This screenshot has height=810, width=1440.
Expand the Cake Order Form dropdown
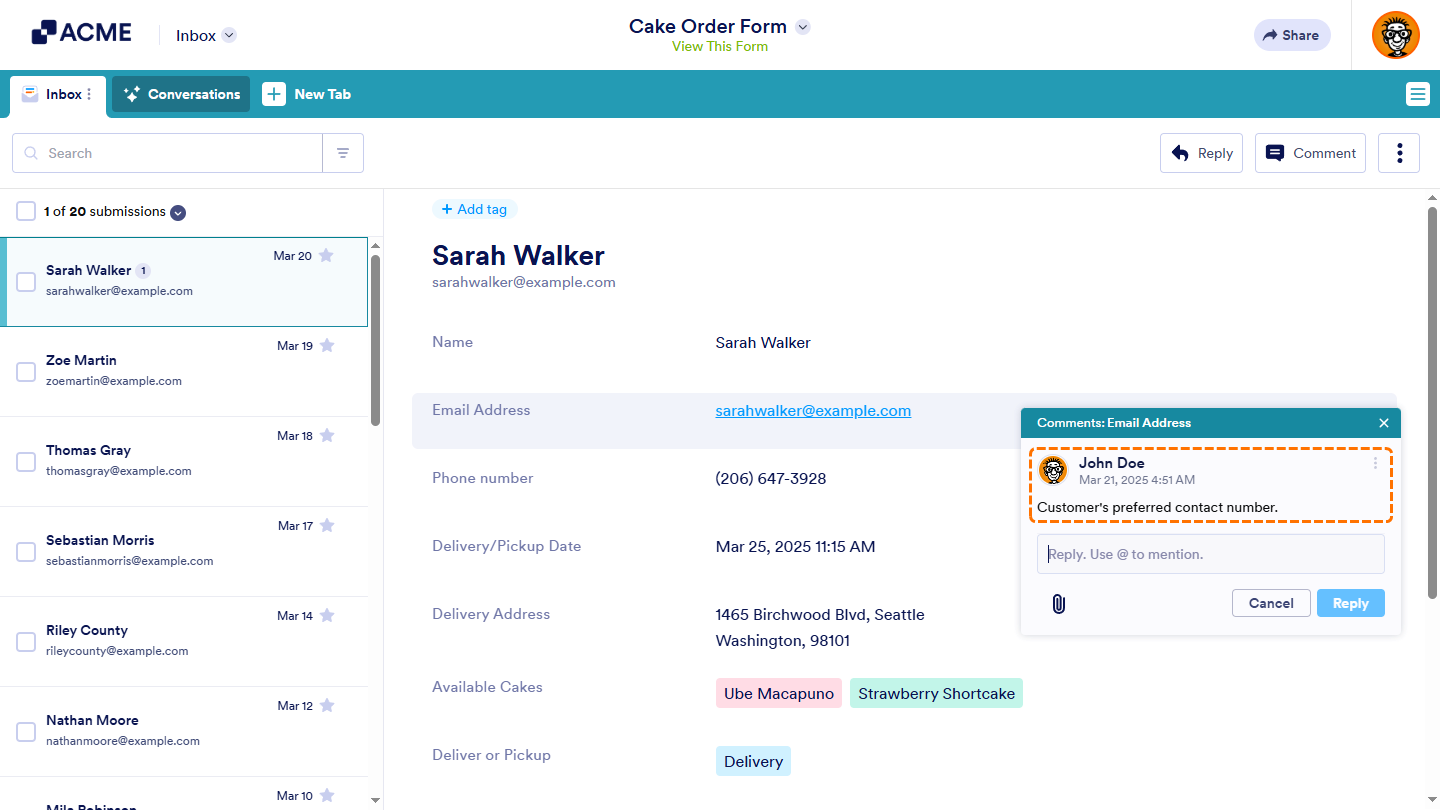click(x=802, y=26)
